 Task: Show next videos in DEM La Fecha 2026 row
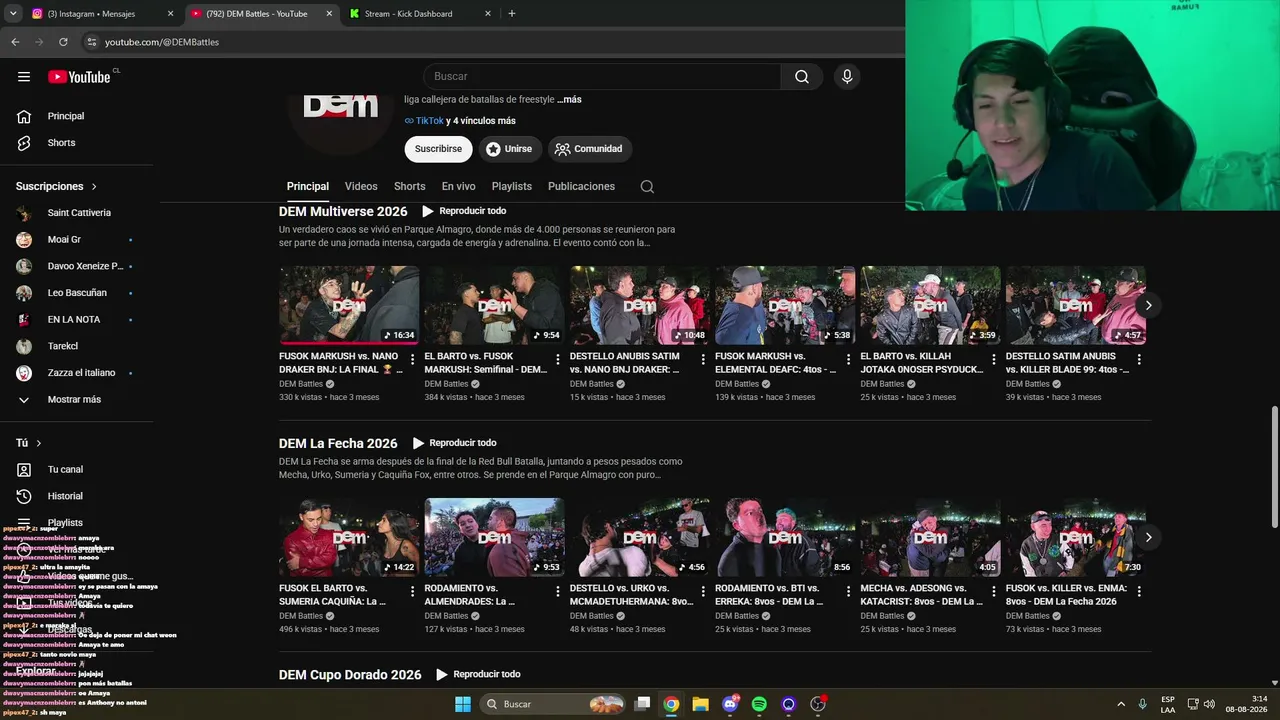click(1148, 538)
